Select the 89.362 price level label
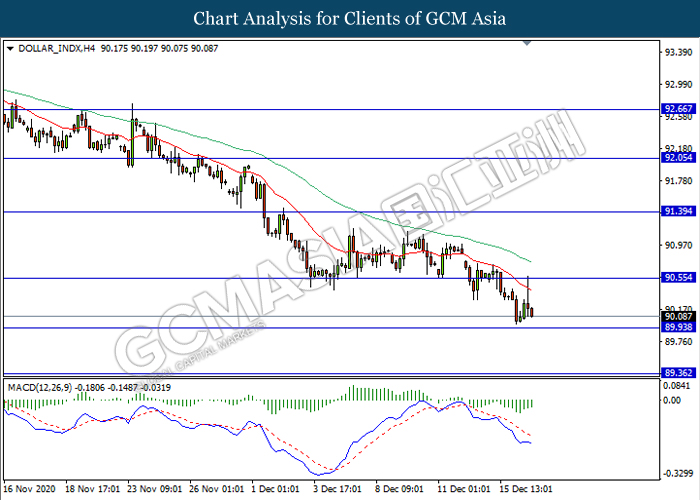The width and height of the screenshot is (700, 500). pyautogui.click(x=679, y=373)
